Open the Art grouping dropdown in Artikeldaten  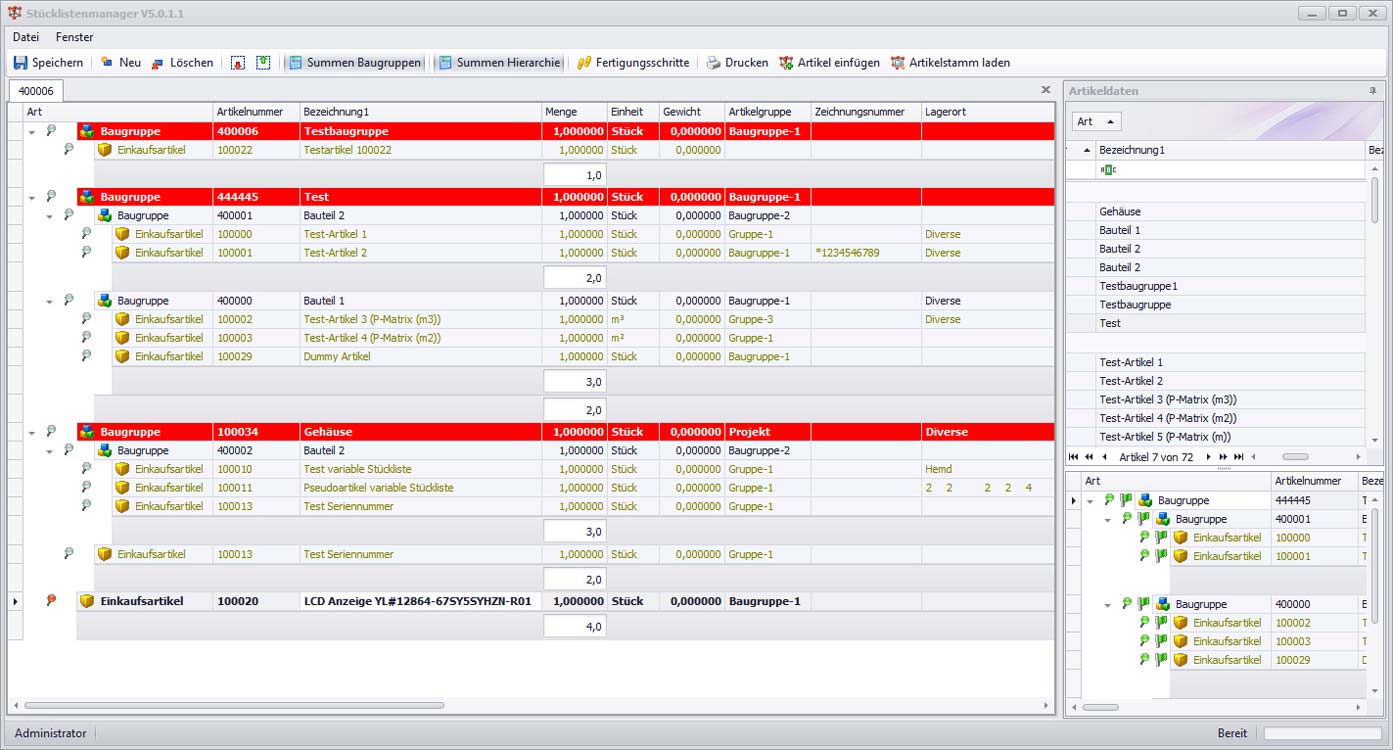point(1097,121)
